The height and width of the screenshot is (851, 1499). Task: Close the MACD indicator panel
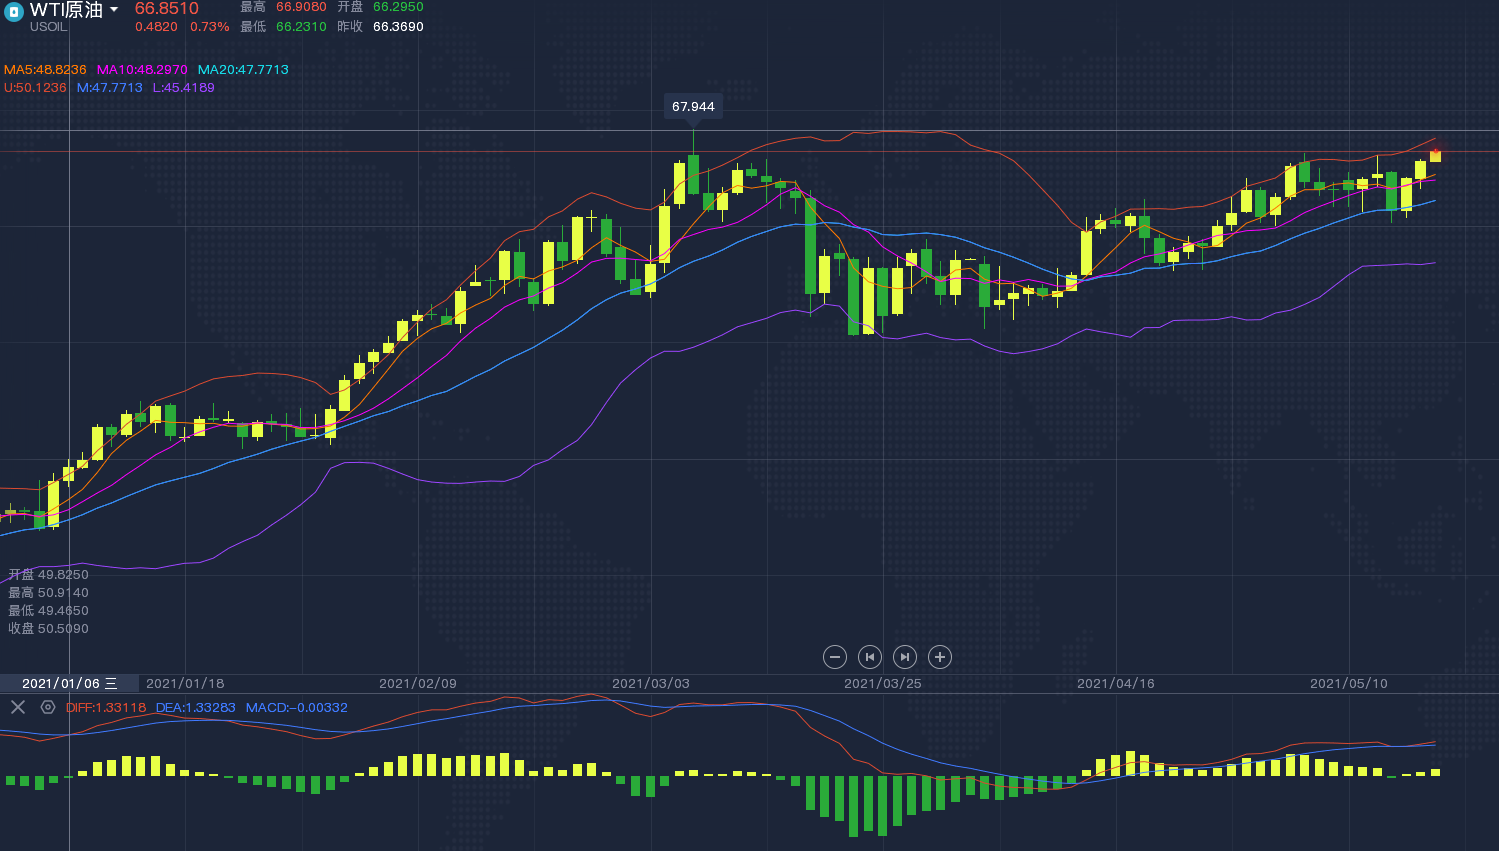18,707
